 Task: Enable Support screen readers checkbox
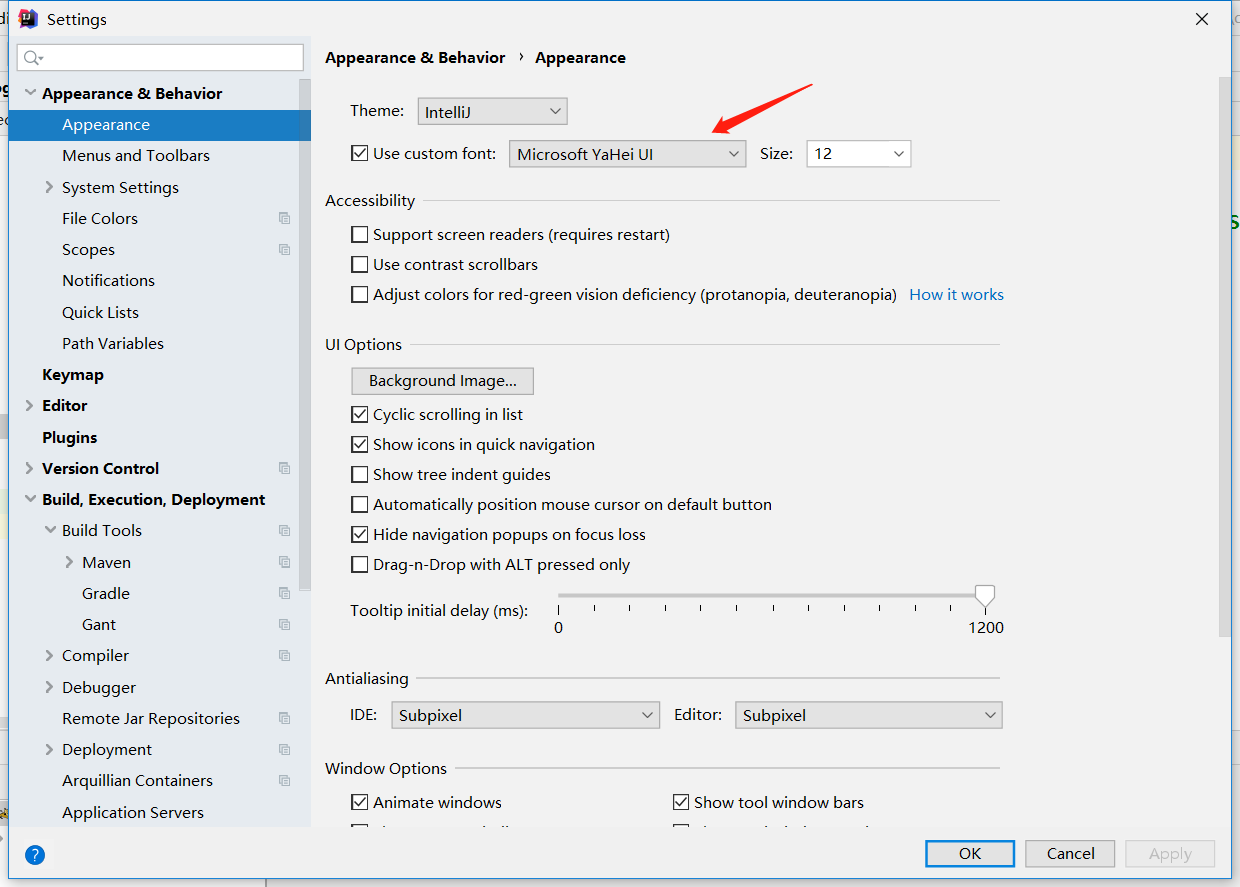pyautogui.click(x=360, y=234)
